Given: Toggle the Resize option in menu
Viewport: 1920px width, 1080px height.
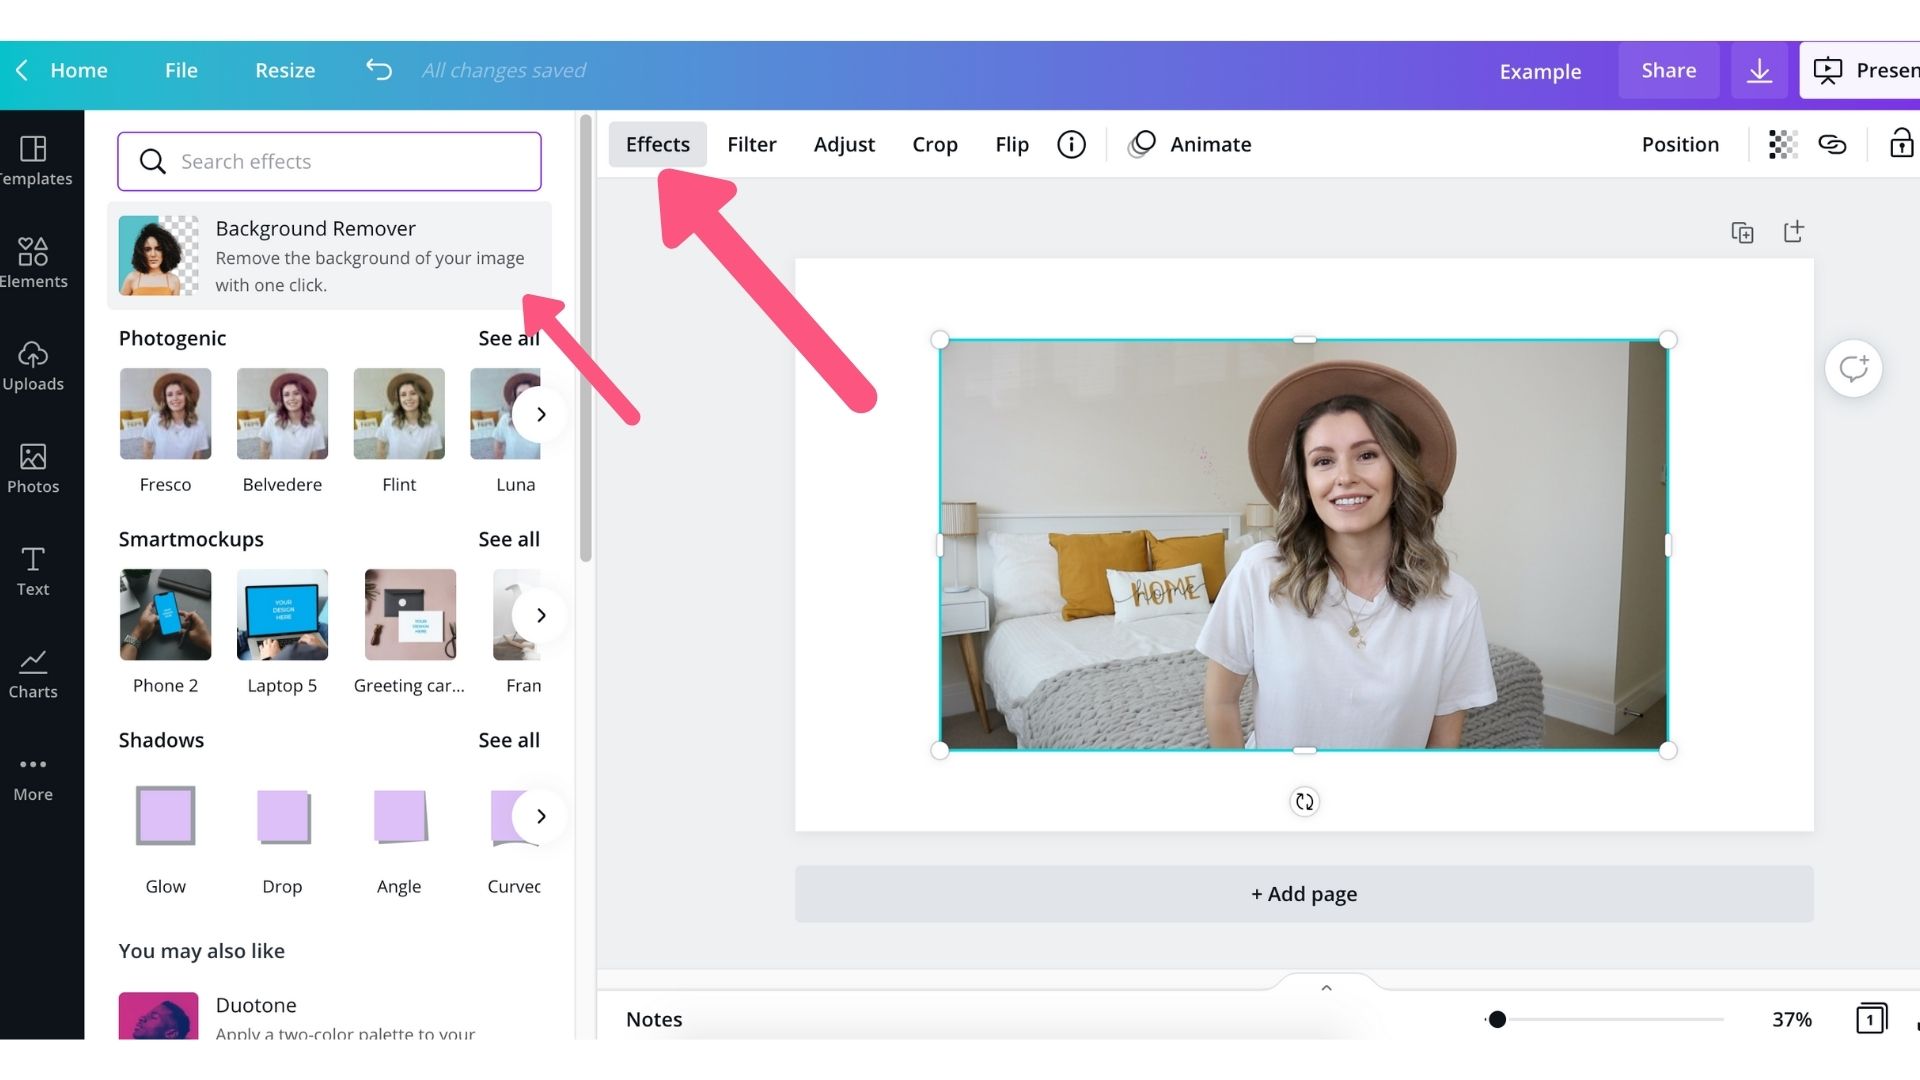Looking at the screenshot, I should tap(285, 69).
